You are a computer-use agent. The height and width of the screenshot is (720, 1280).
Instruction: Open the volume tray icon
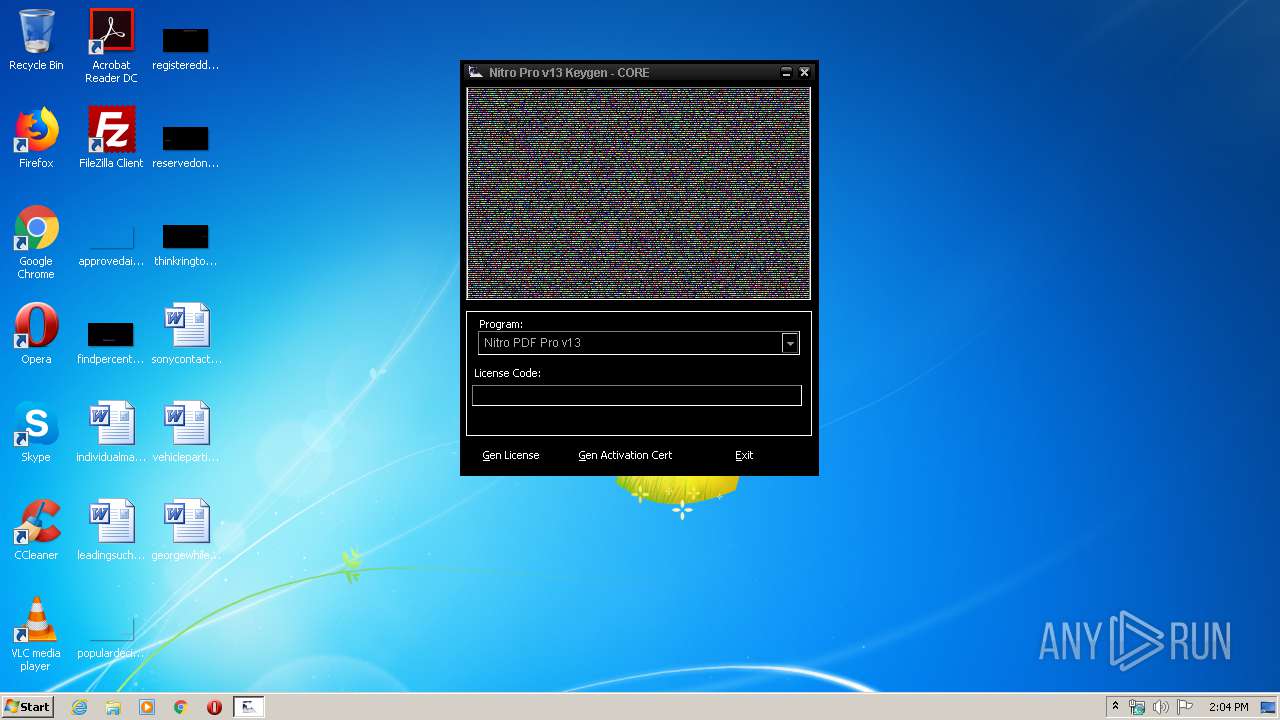(x=1160, y=707)
